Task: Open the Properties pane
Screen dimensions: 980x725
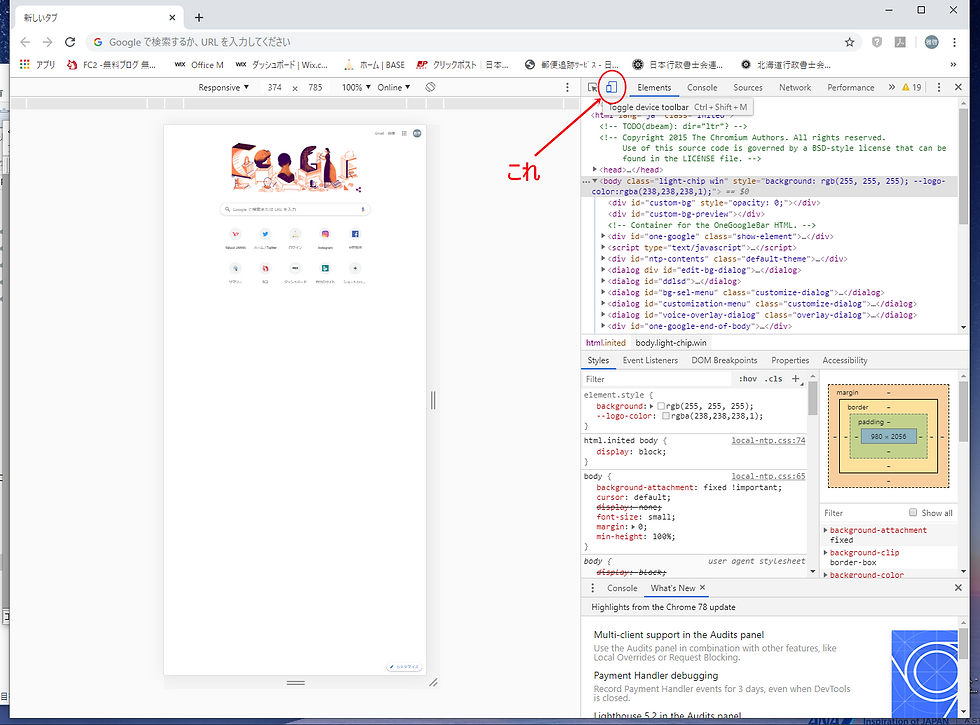Action: pos(790,361)
